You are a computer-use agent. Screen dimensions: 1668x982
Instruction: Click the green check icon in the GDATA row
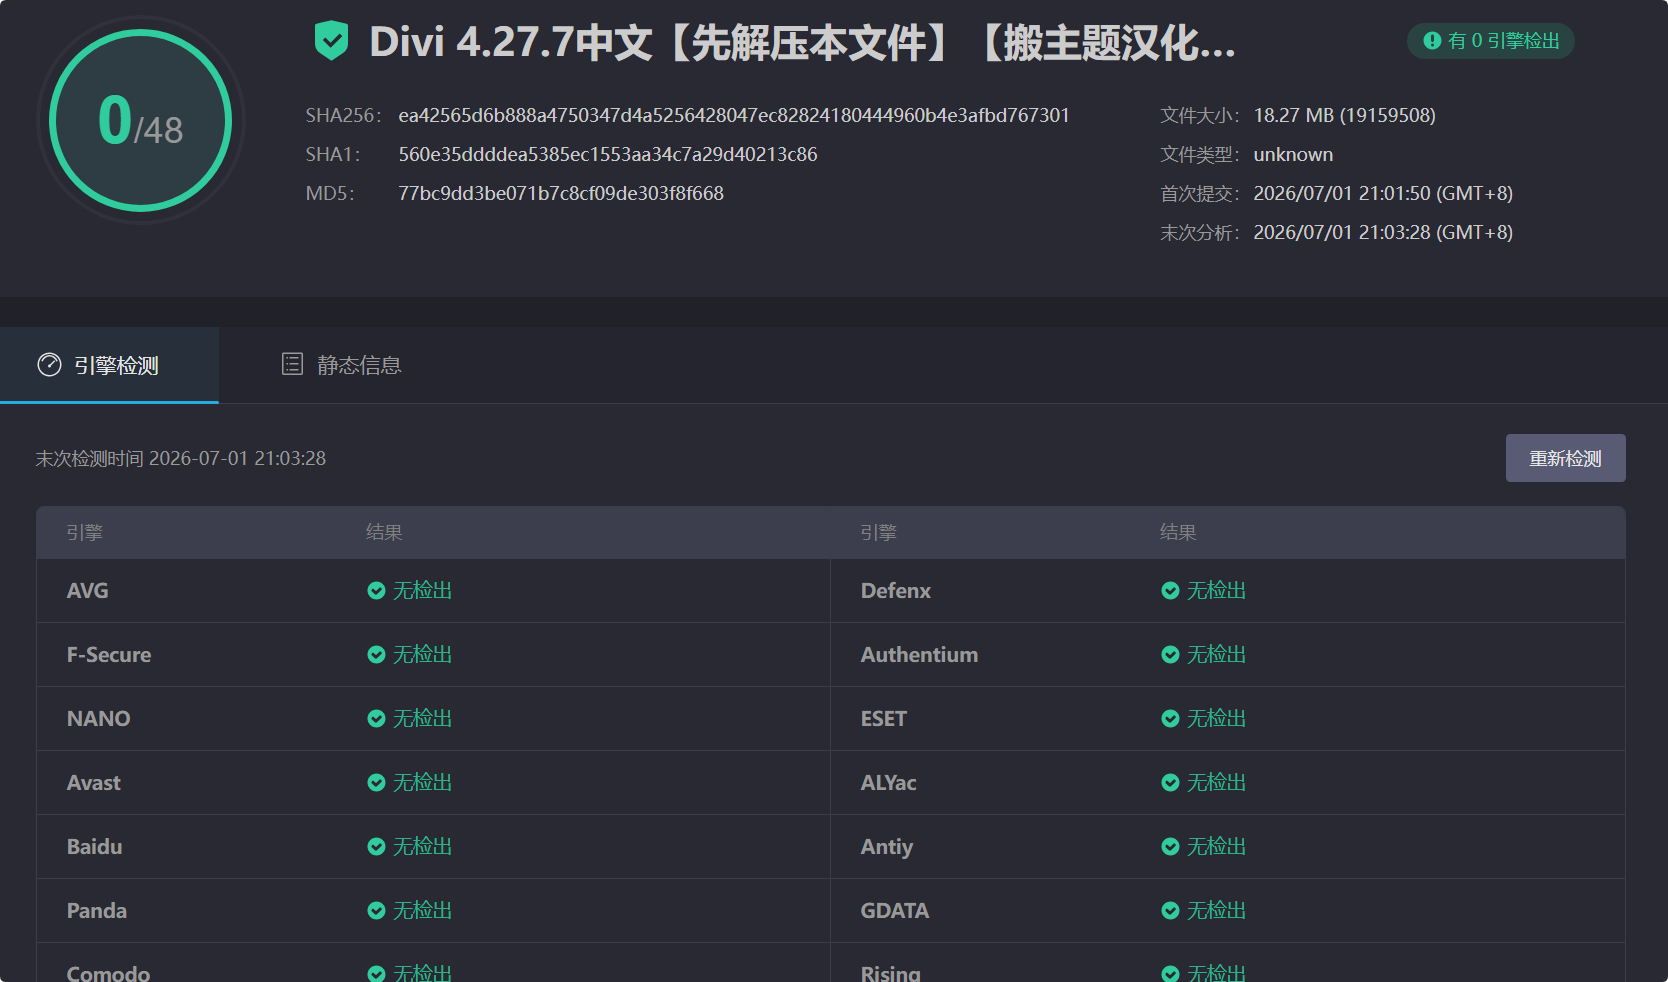pos(1170,911)
